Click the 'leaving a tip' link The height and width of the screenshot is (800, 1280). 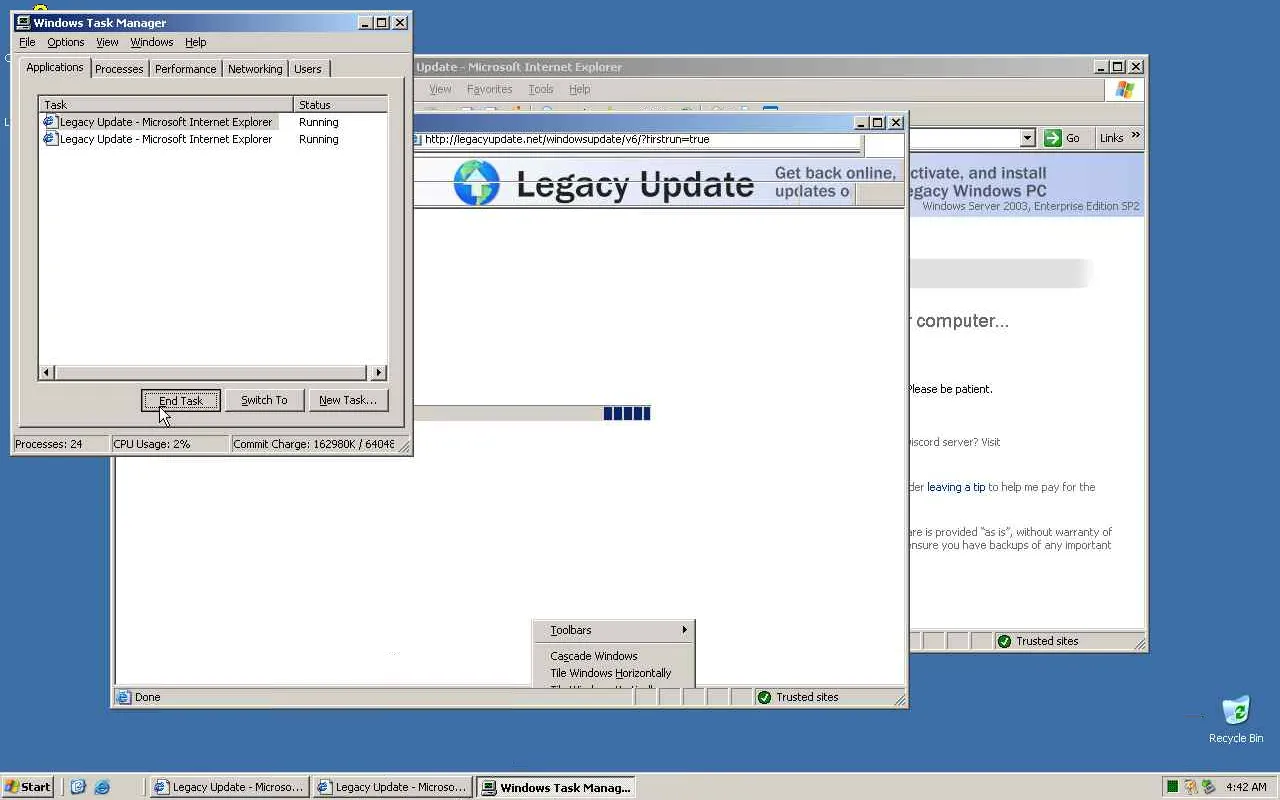(956, 487)
